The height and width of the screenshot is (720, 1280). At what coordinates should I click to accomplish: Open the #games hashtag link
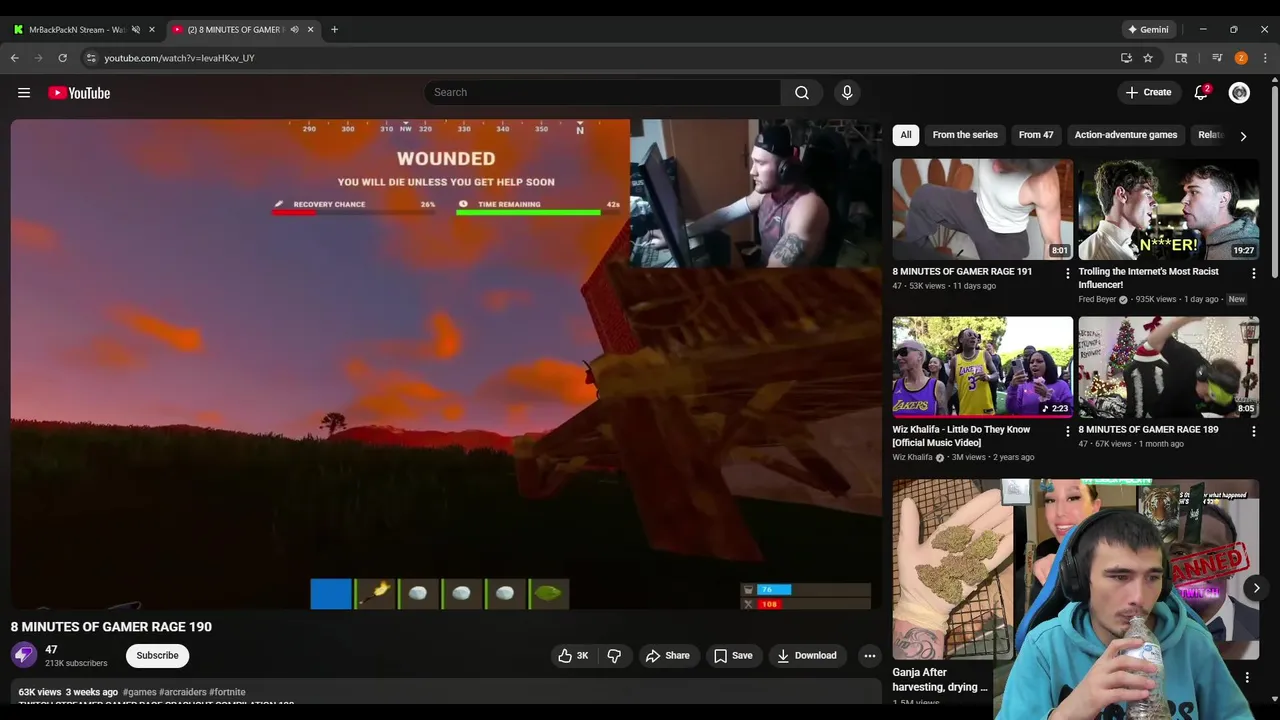[139, 692]
